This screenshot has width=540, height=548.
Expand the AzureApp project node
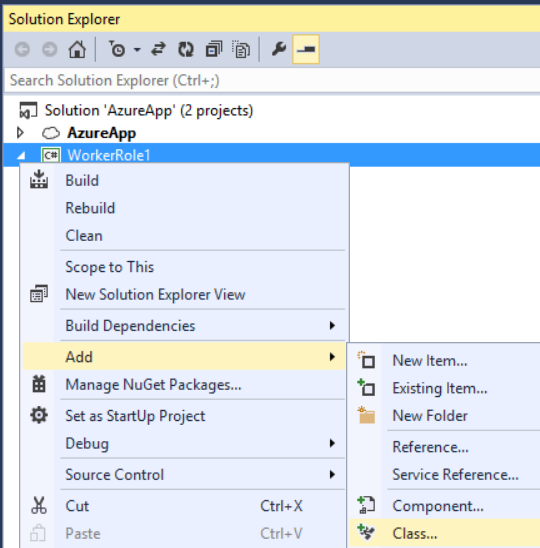[x=20, y=133]
